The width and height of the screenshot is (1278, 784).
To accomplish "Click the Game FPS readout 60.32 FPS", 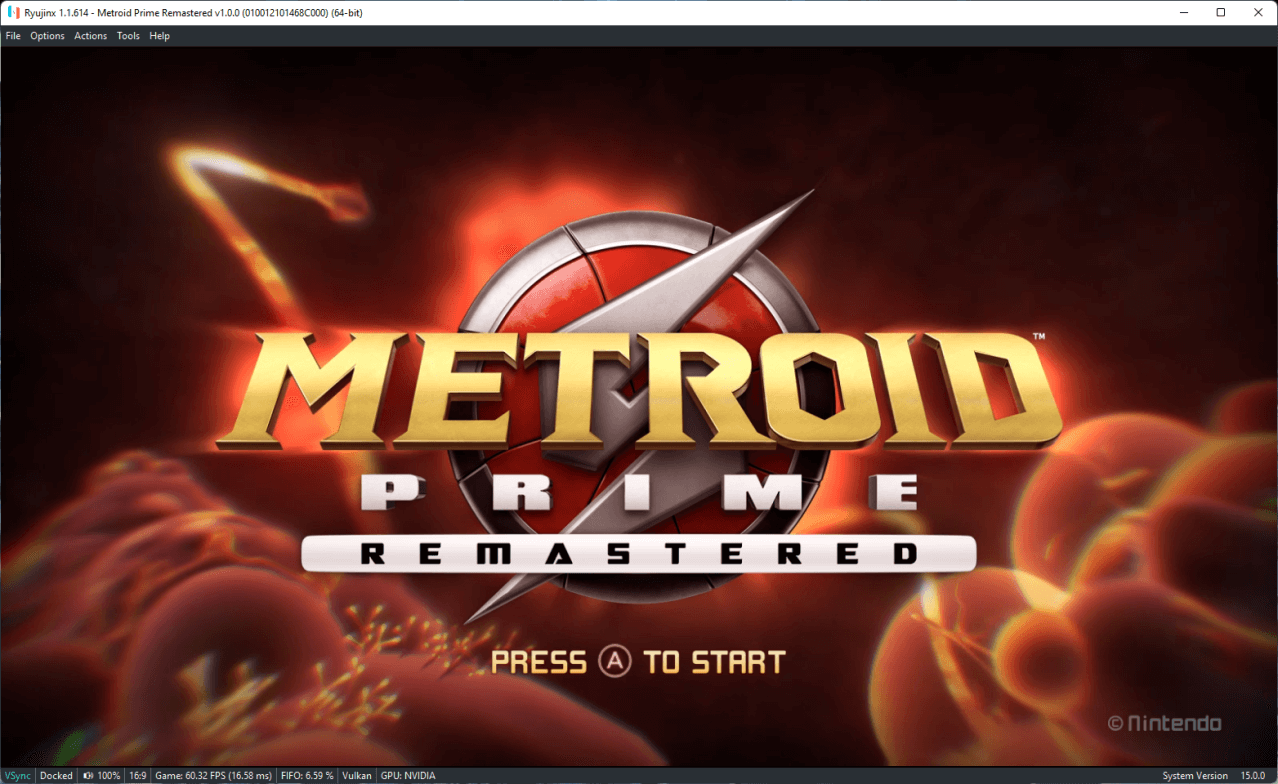I will [x=213, y=776].
